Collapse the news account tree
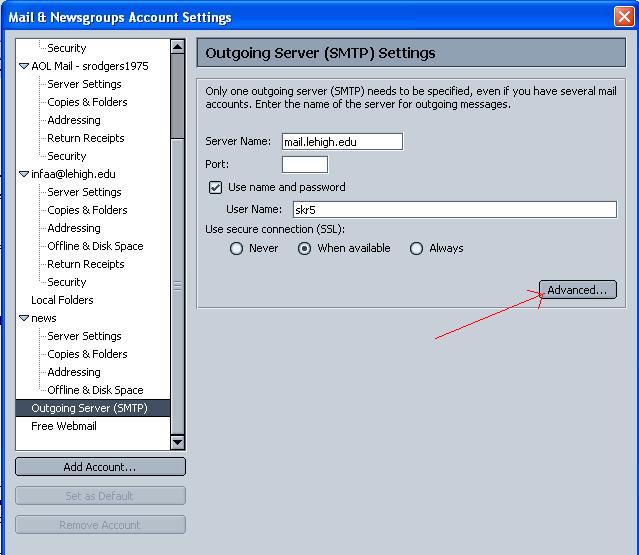The width and height of the screenshot is (639, 555). click(x=25, y=318)
